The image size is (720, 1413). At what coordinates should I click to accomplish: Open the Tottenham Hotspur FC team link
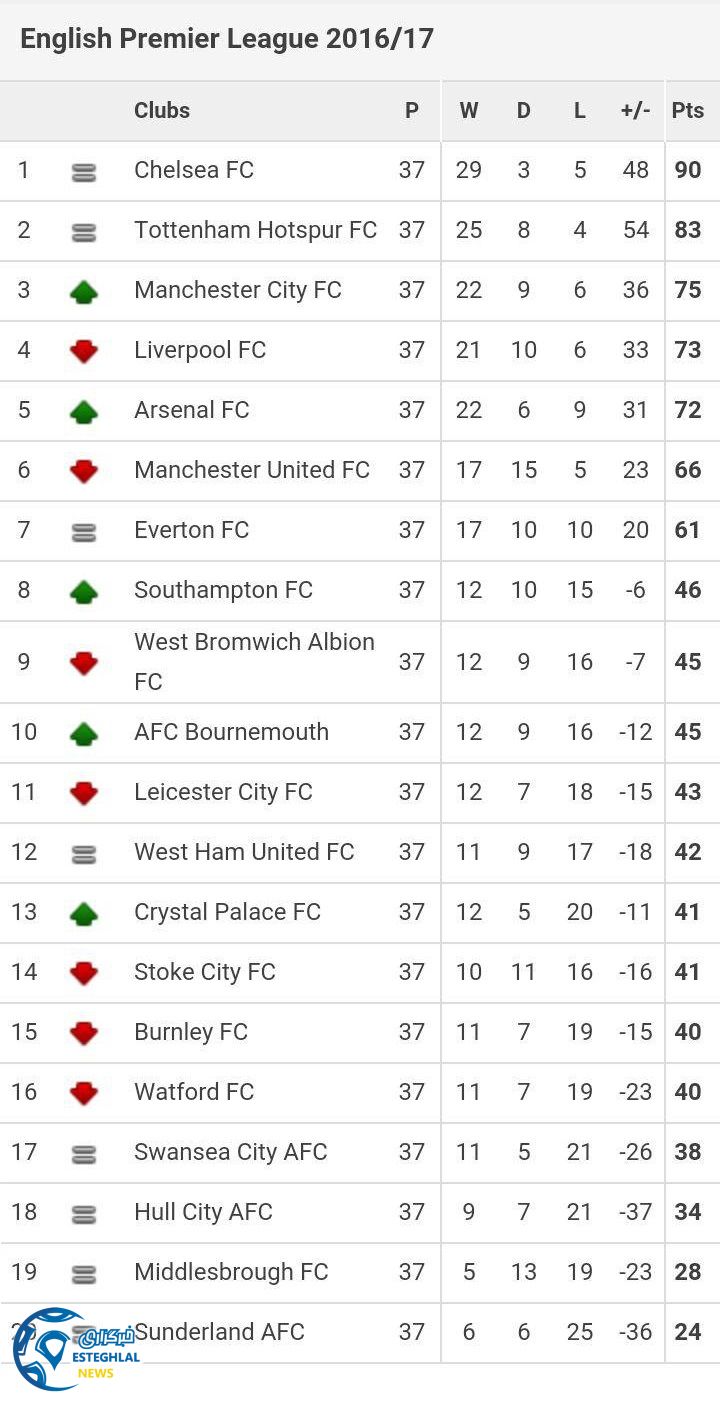[x=255, y=230]
